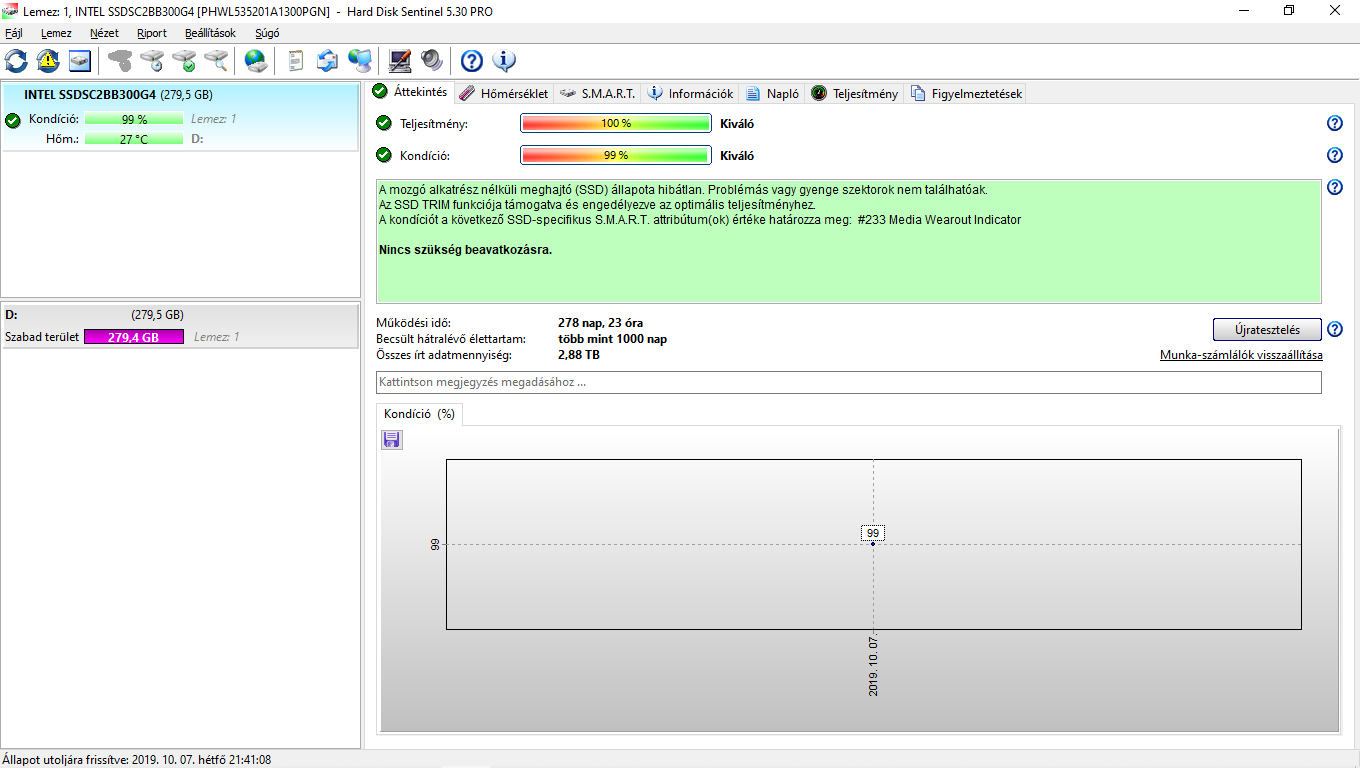Screen dimensions: 1360x768
Task: Click the comment field Kattintson megjegyzés megadásához
Action: (x=849, y=382)
